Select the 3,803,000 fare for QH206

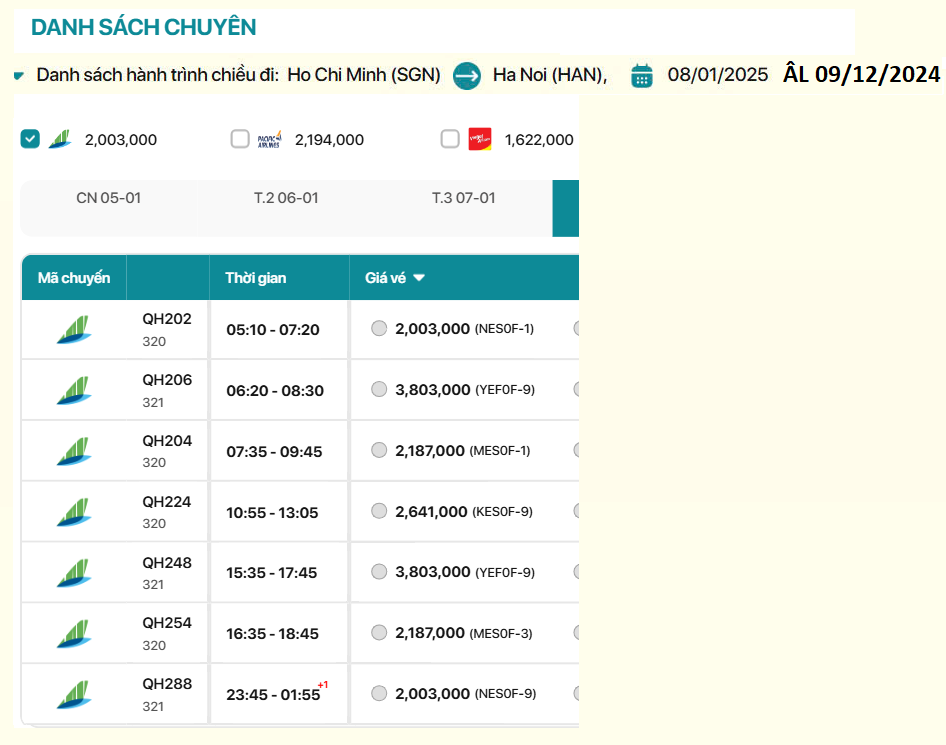(x=379, y=389)
